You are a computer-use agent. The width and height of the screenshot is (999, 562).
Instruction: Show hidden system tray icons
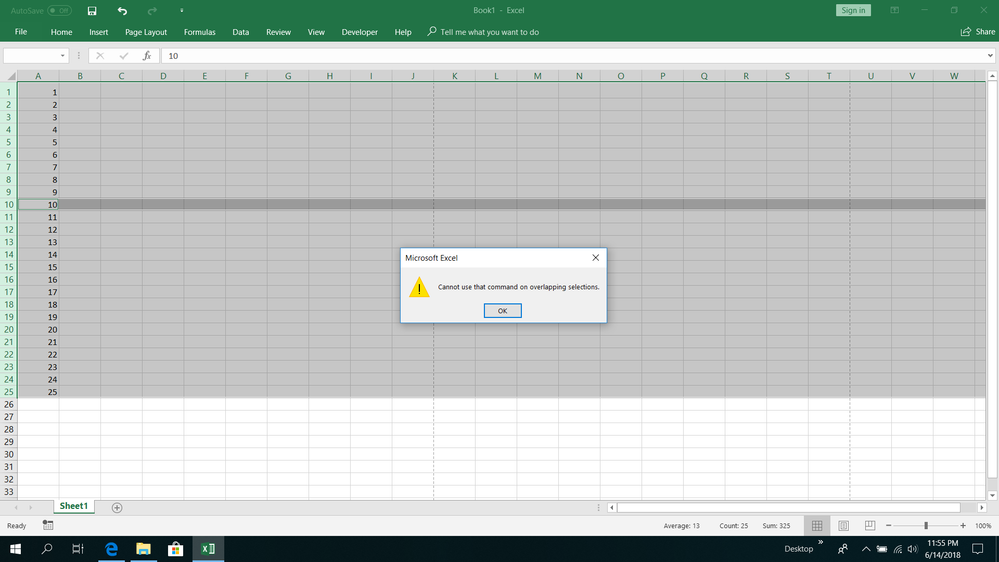pos(865,549)
